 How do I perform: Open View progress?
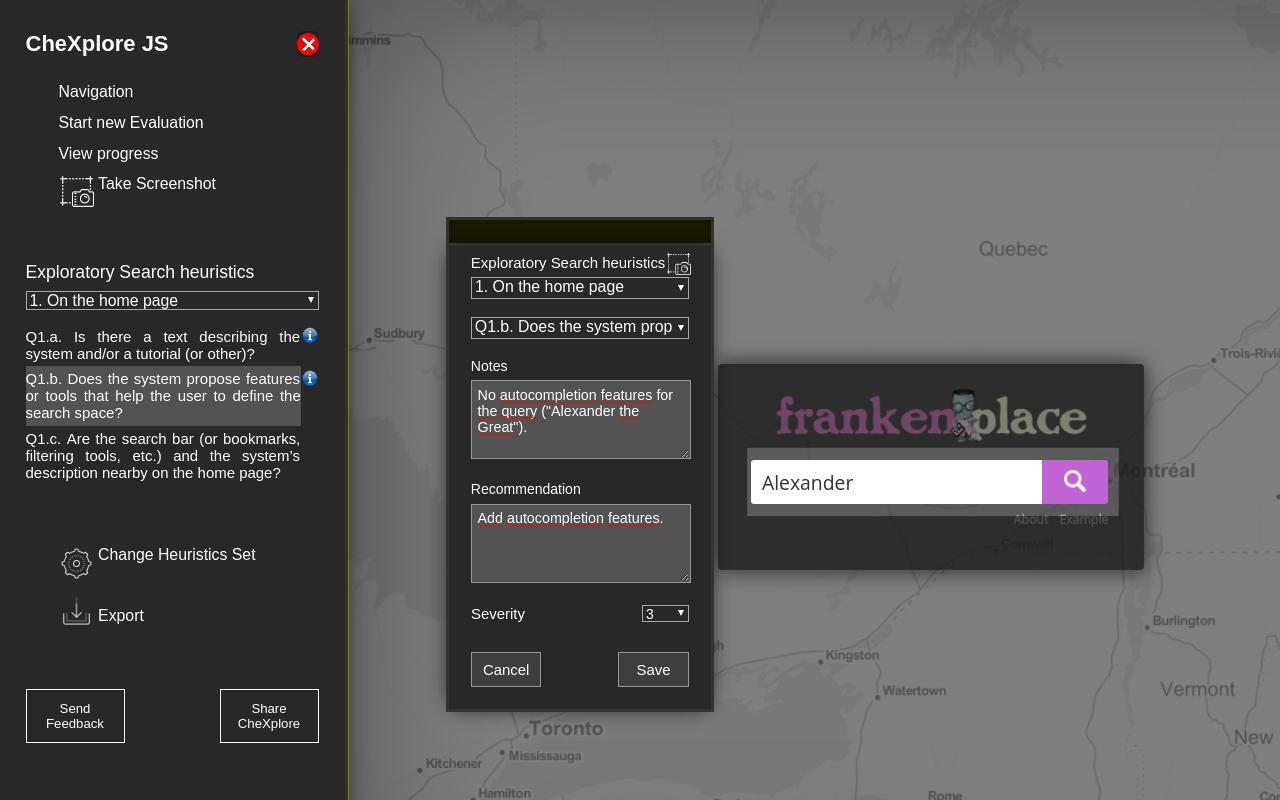coord(108,153)
